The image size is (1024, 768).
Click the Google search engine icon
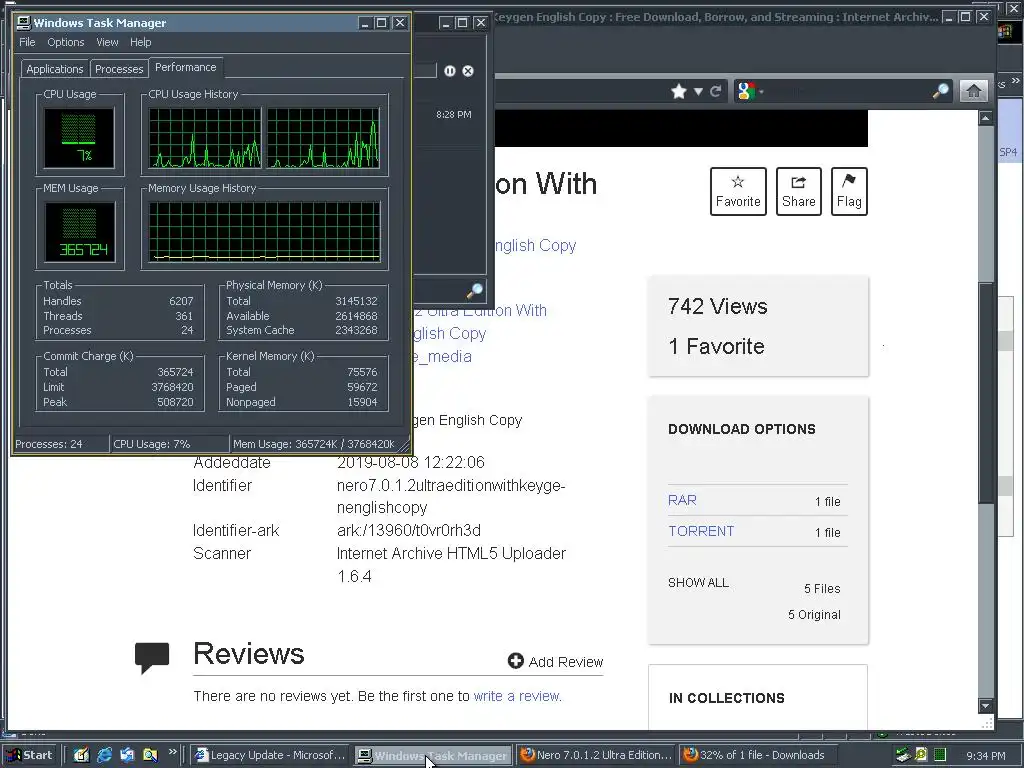[746, 91]
